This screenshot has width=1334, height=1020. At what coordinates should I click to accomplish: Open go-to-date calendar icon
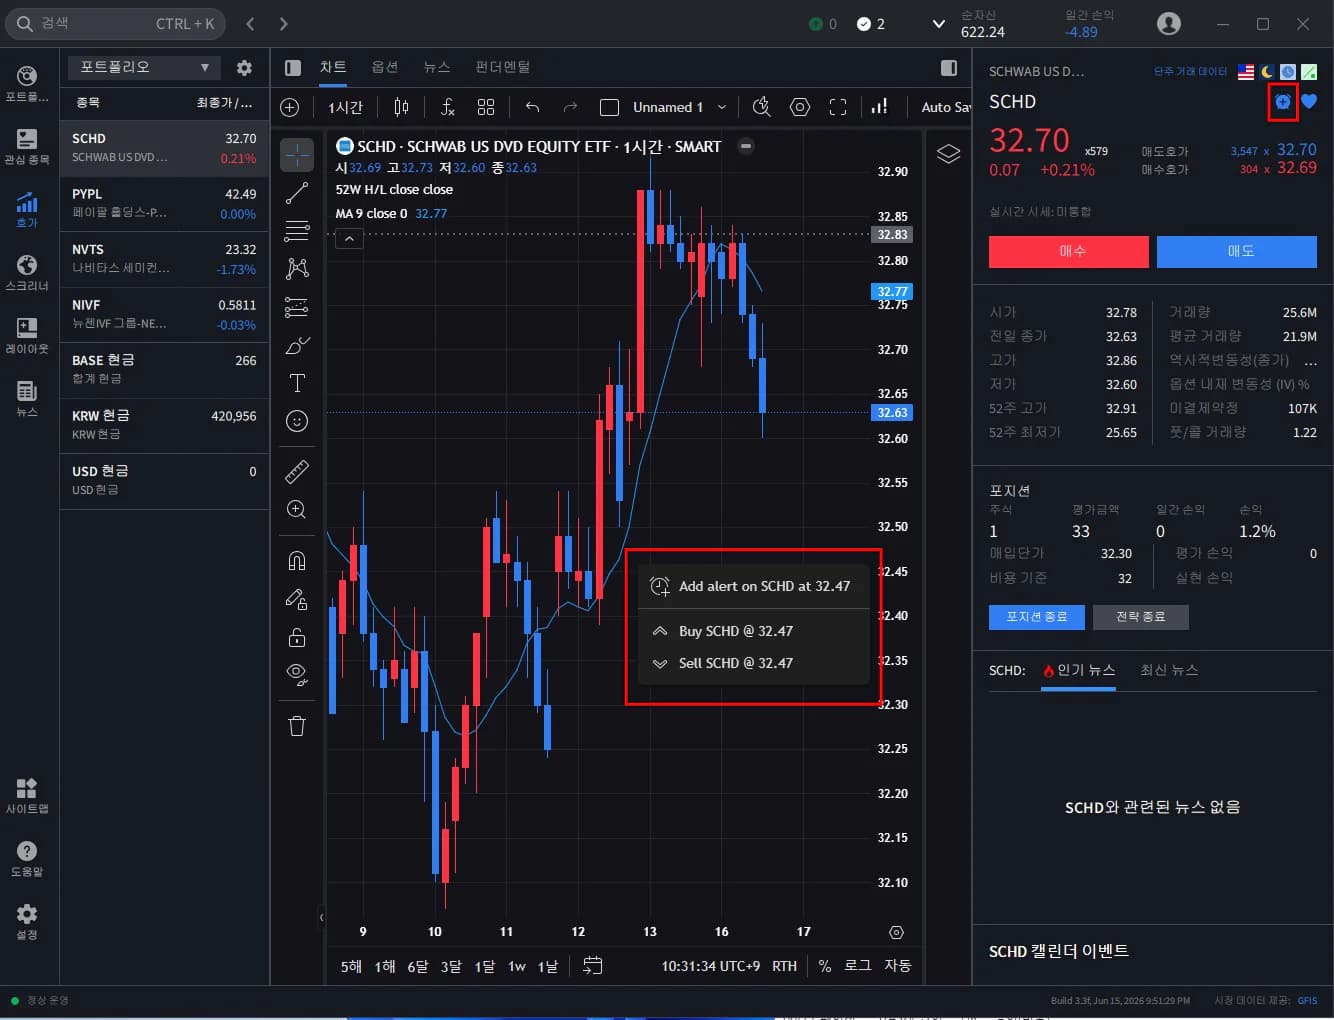click(x=593, y=965)
